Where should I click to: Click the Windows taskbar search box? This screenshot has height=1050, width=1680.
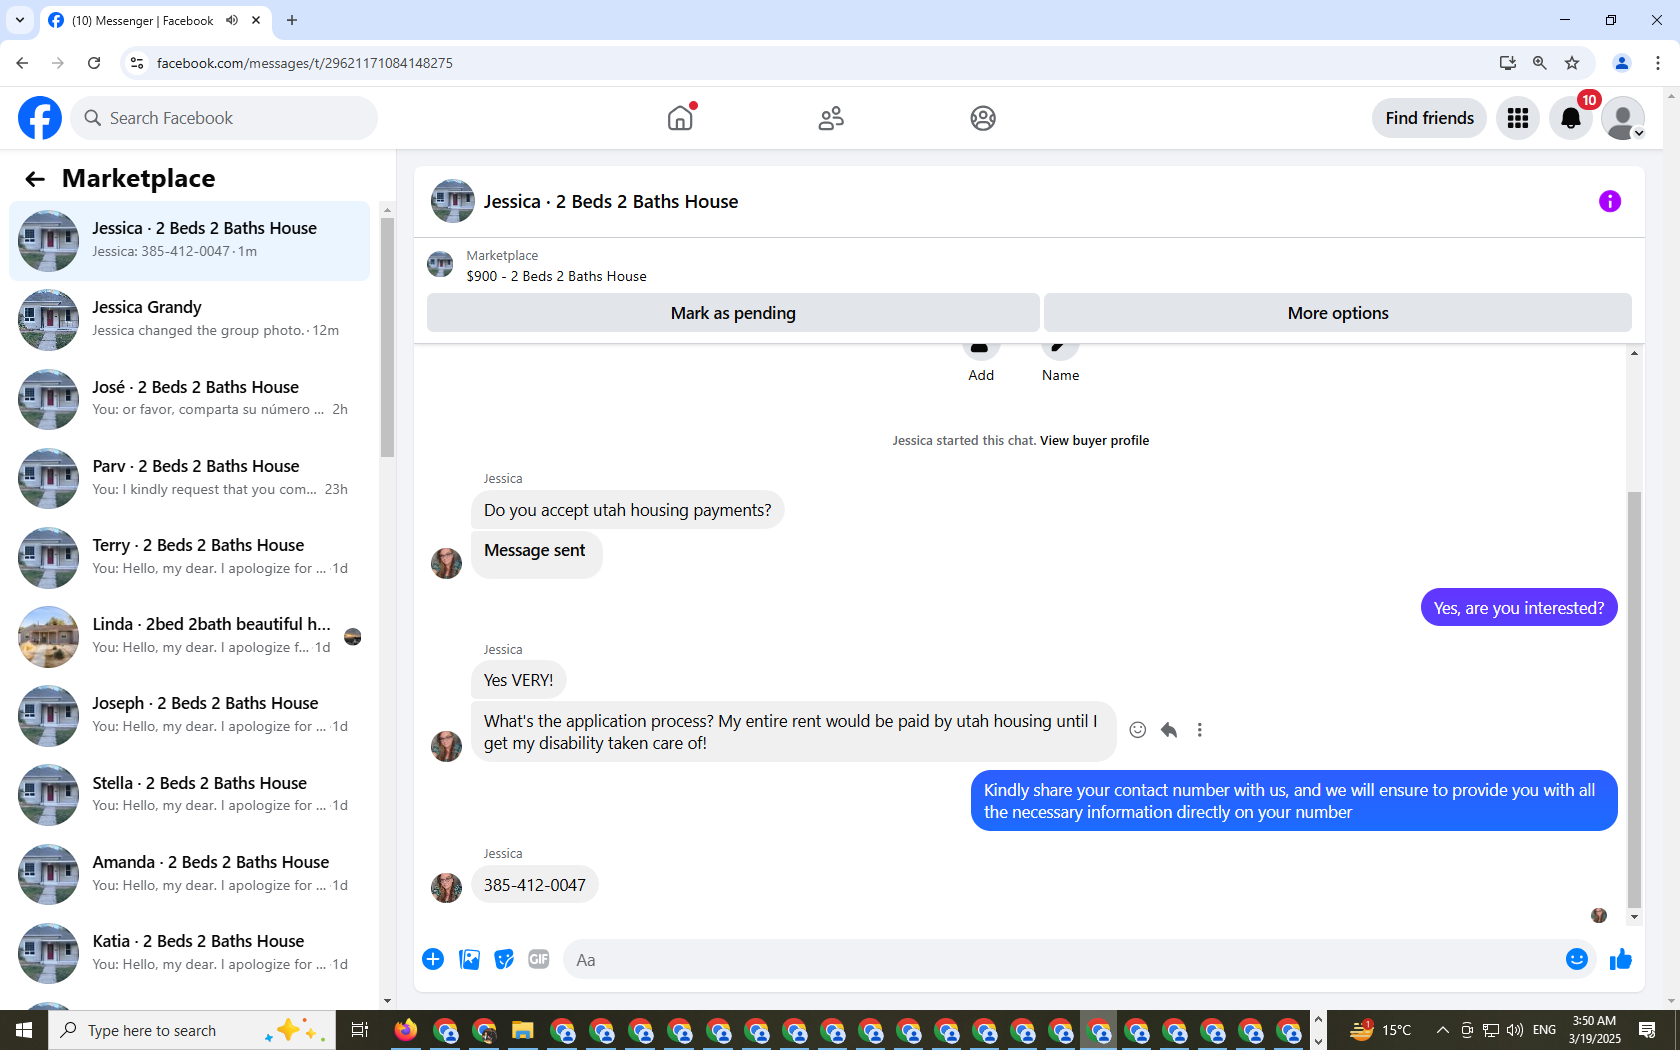[190, 1030]
